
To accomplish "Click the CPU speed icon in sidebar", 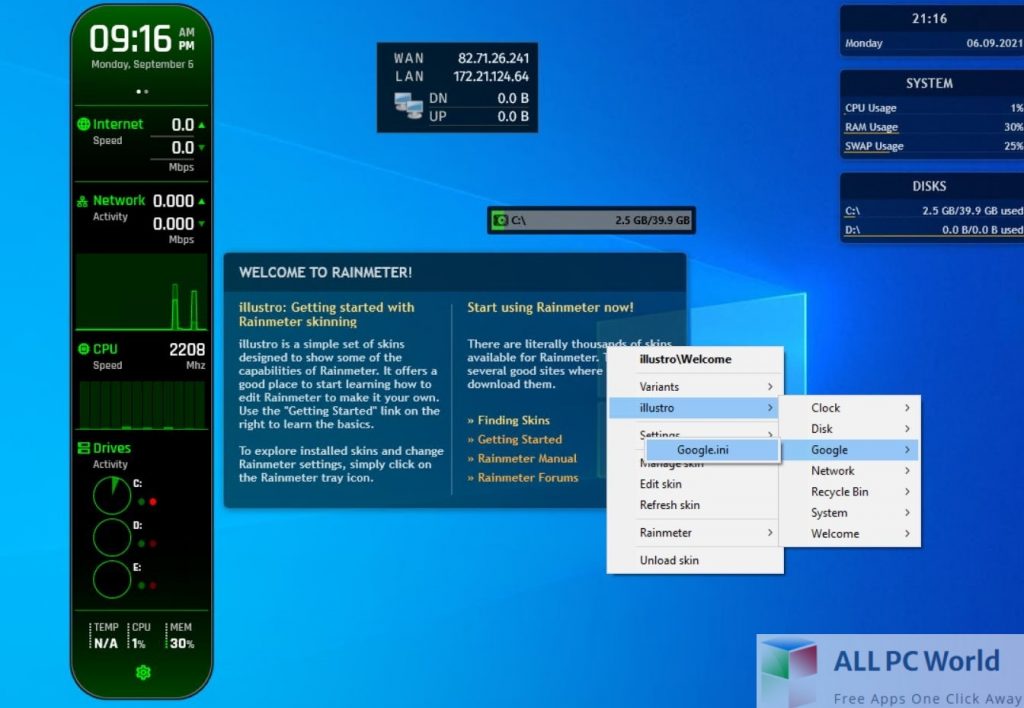I will (82, 349).
